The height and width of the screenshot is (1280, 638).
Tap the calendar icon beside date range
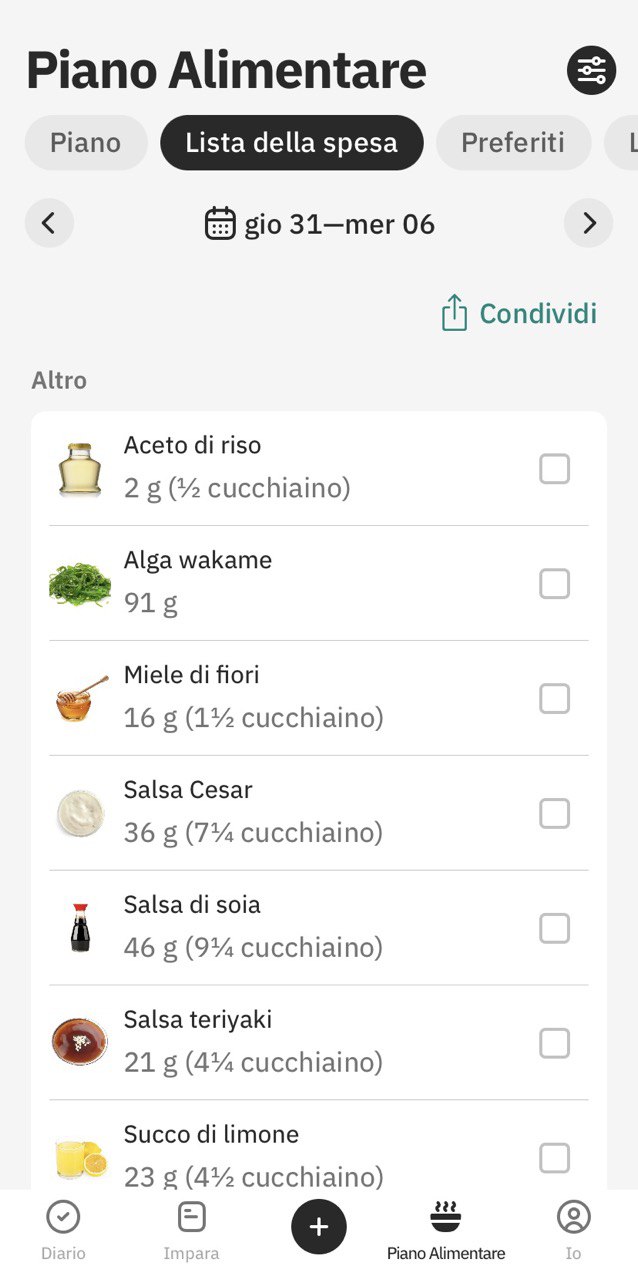coord(220,223)
